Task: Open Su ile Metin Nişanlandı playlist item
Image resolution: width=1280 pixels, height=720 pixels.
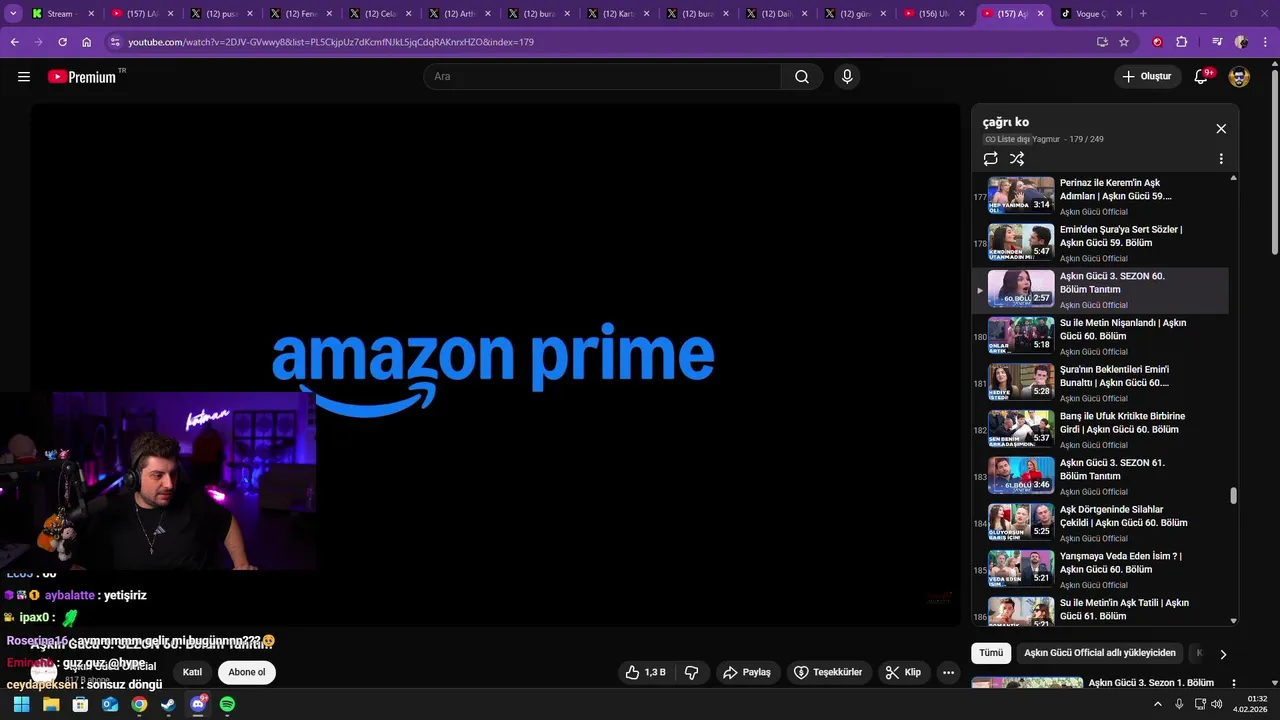Action: point(1100,336)
